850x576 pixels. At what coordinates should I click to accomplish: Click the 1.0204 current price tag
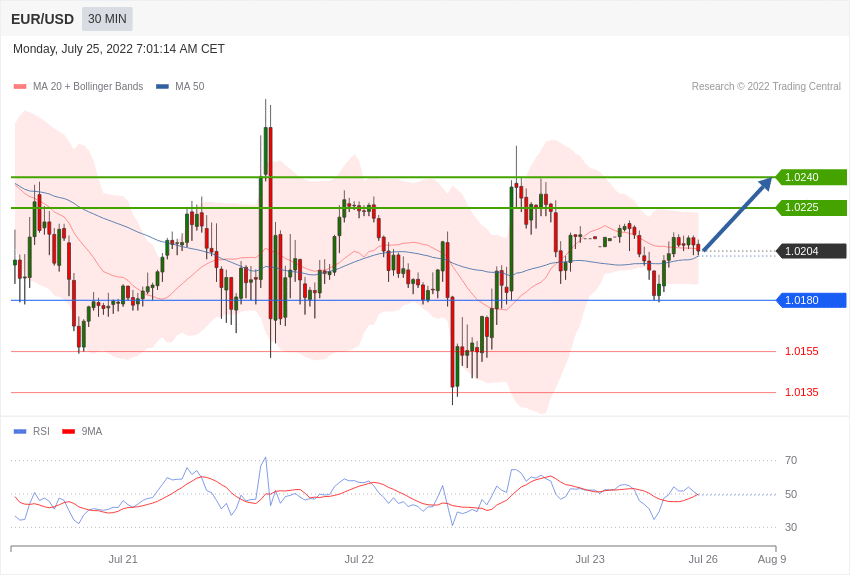coord(811,251)
